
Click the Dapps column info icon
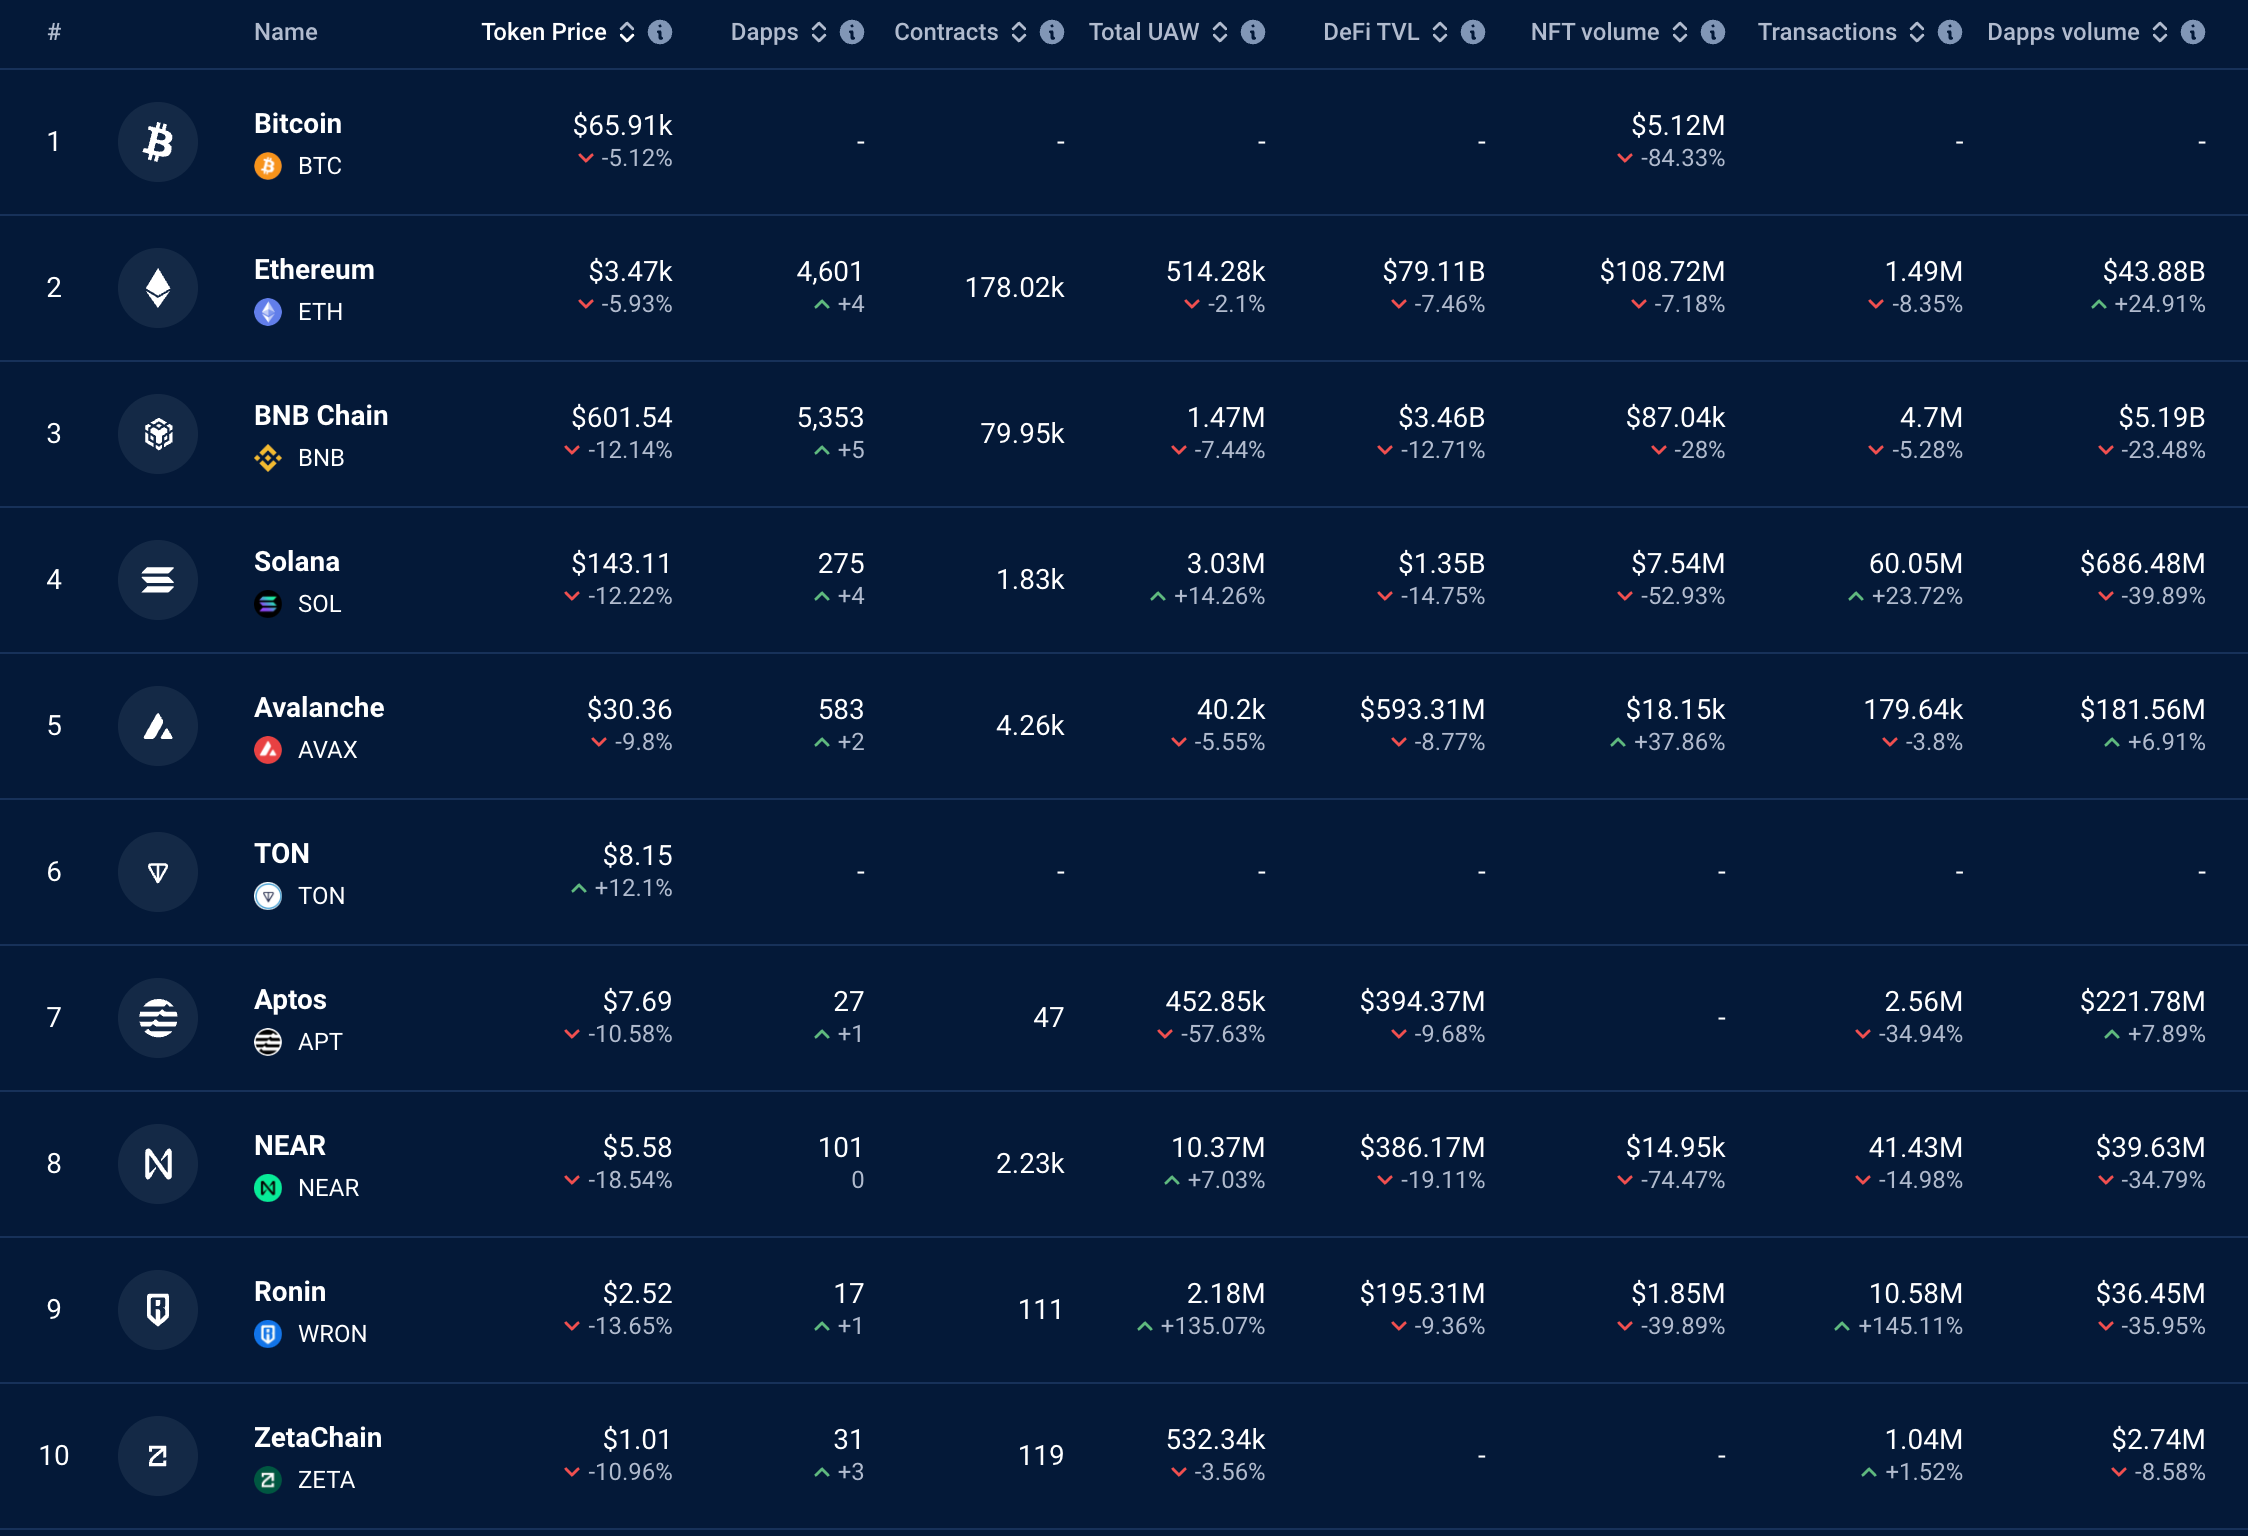[x=852, y=32]
